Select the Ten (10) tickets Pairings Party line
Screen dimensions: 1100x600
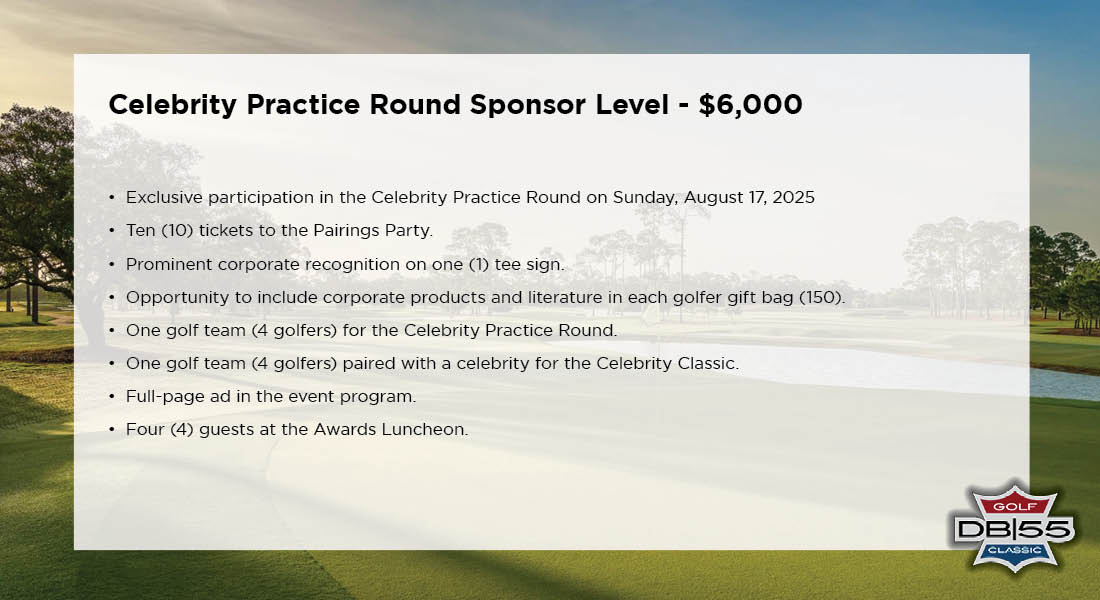279,230
